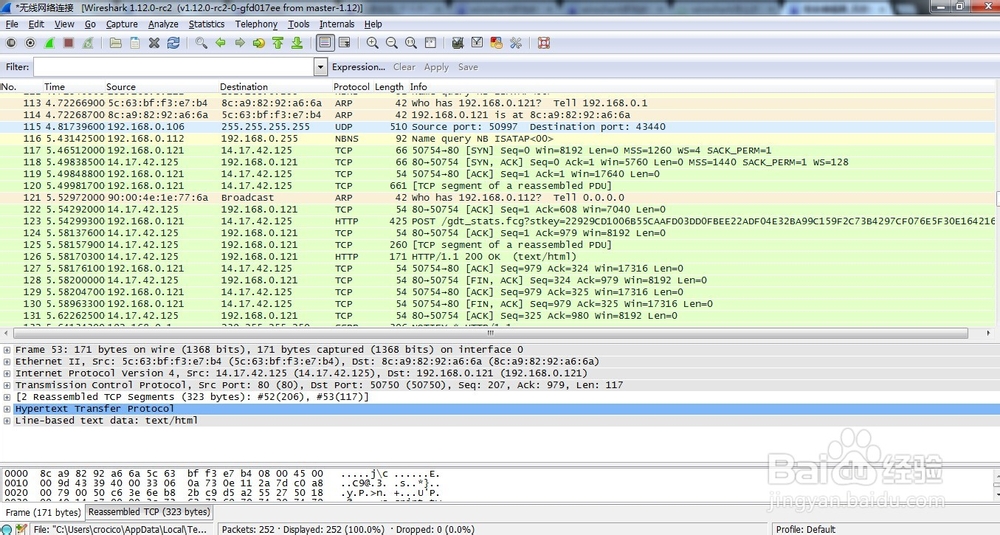Focus the display Filter text field
This screenshot has height=535, width=1000.
[173, 67]
